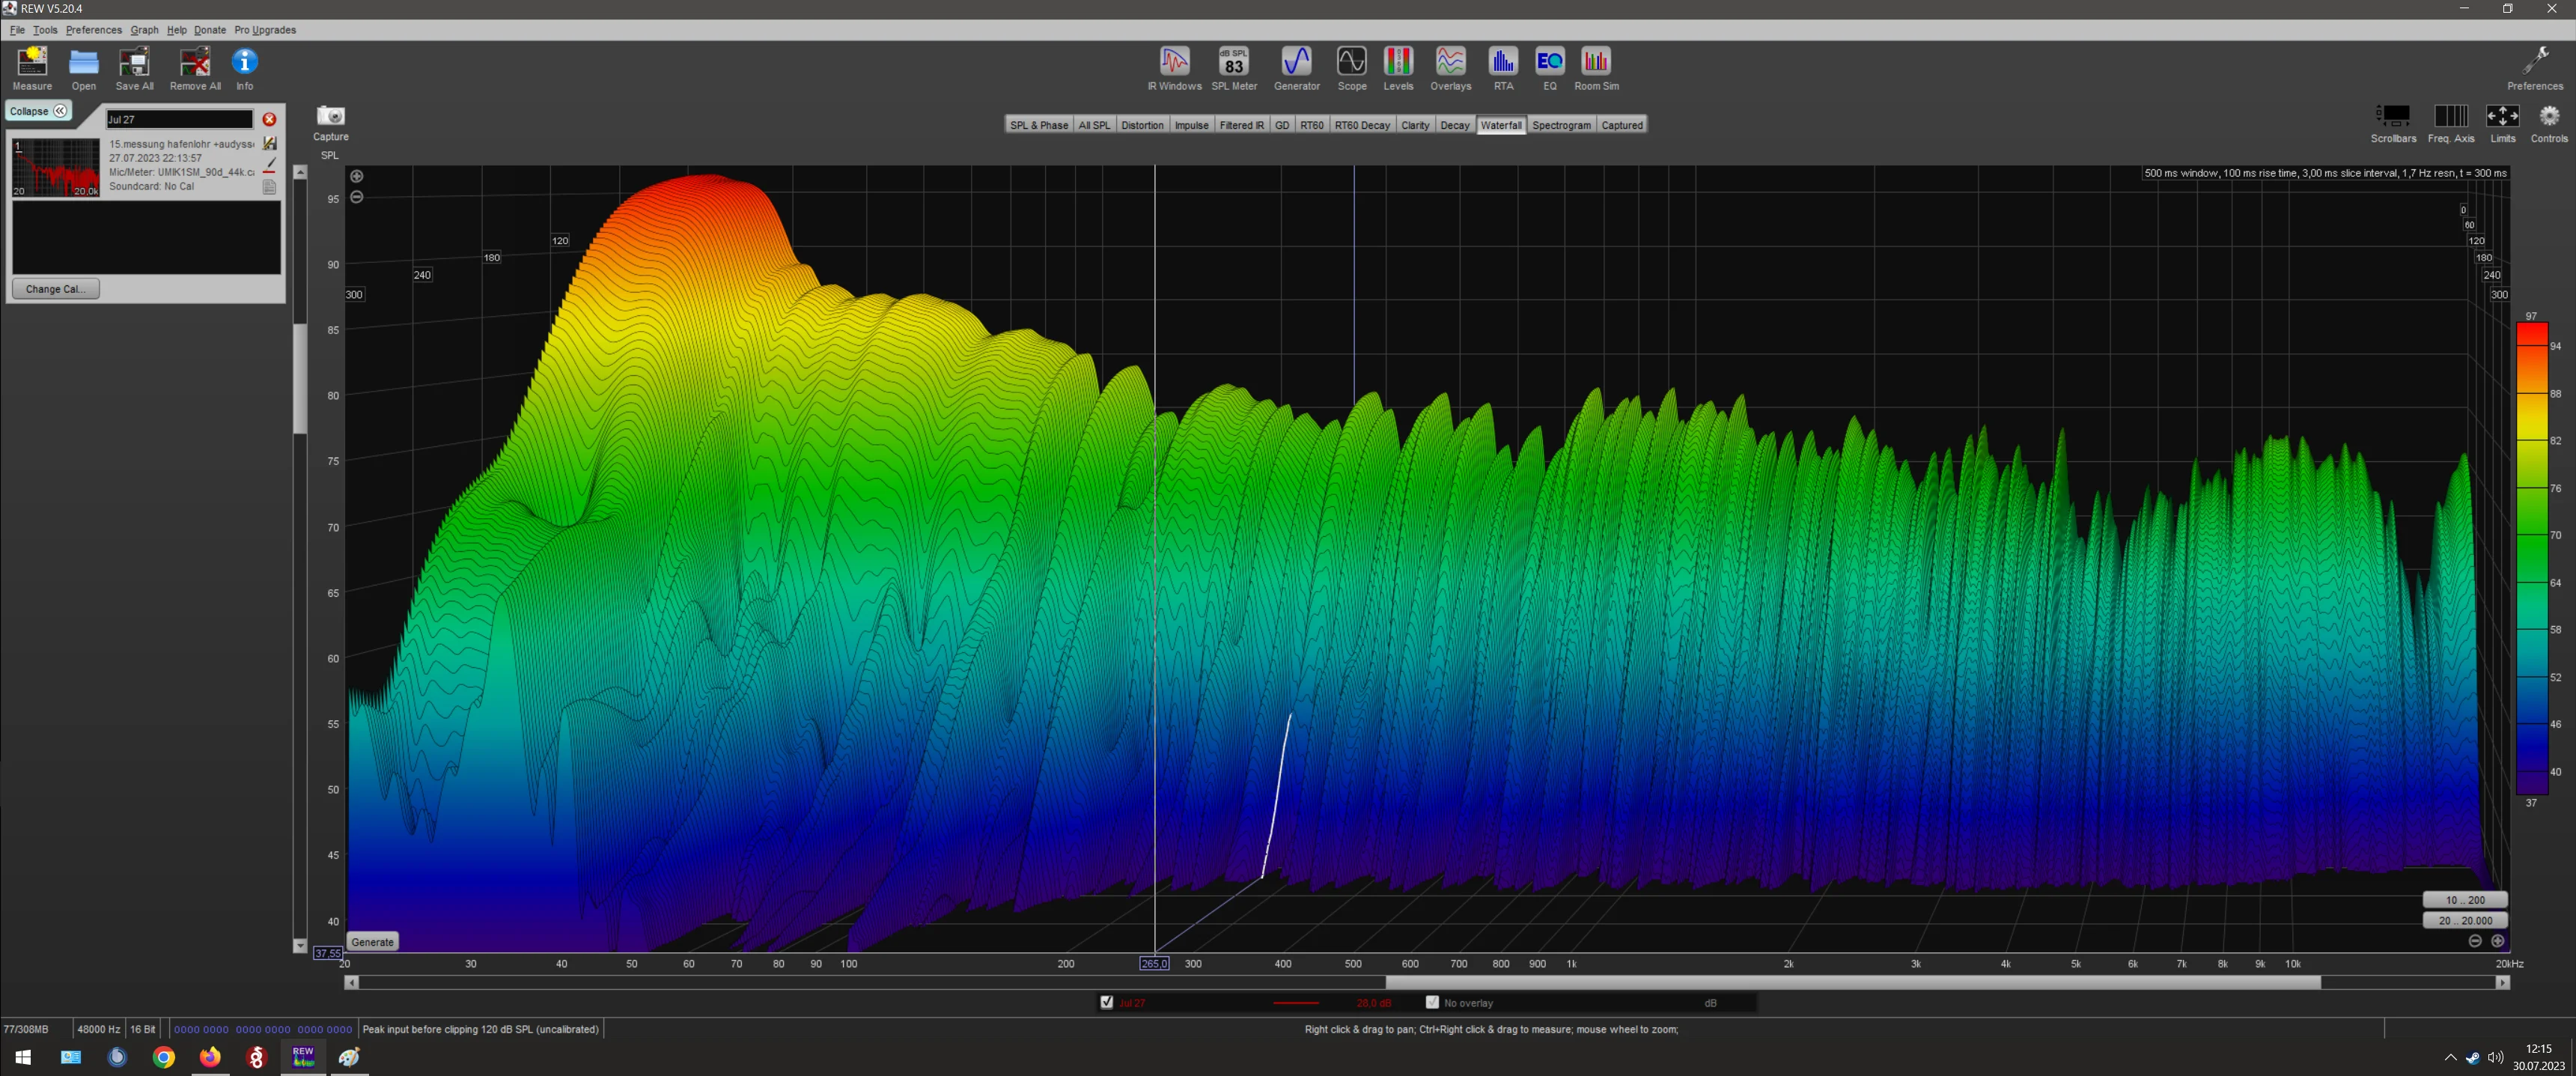Click the Generate waterfall button
2576x1076 pixels.
(x=373, y=942)
